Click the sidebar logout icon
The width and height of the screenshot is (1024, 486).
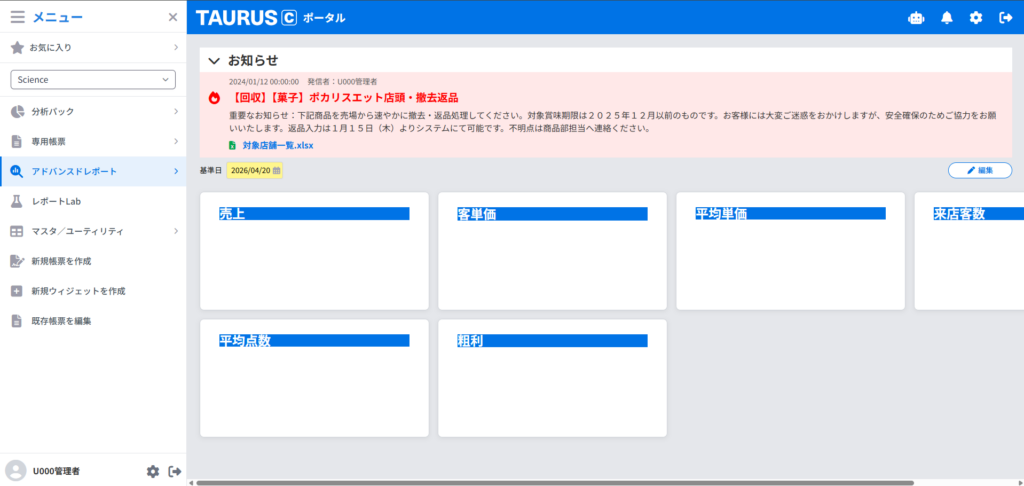click(175, 471)
